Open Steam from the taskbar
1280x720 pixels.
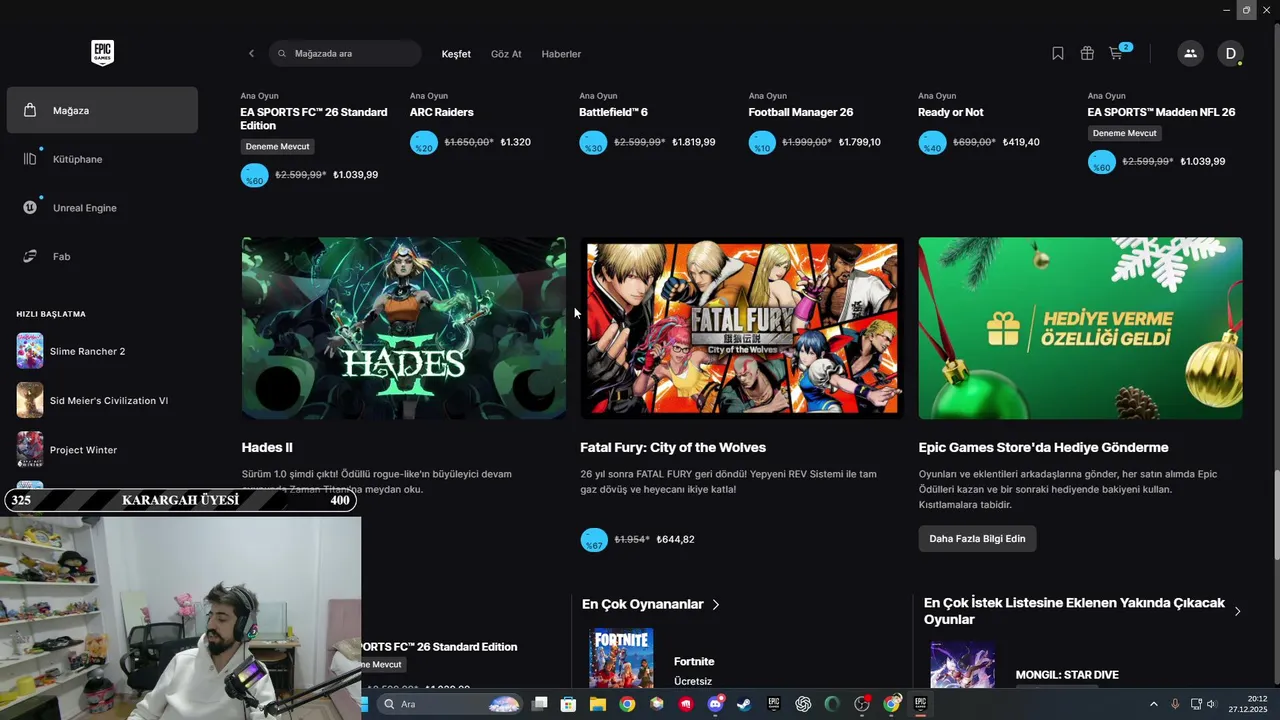click(744, 704)
